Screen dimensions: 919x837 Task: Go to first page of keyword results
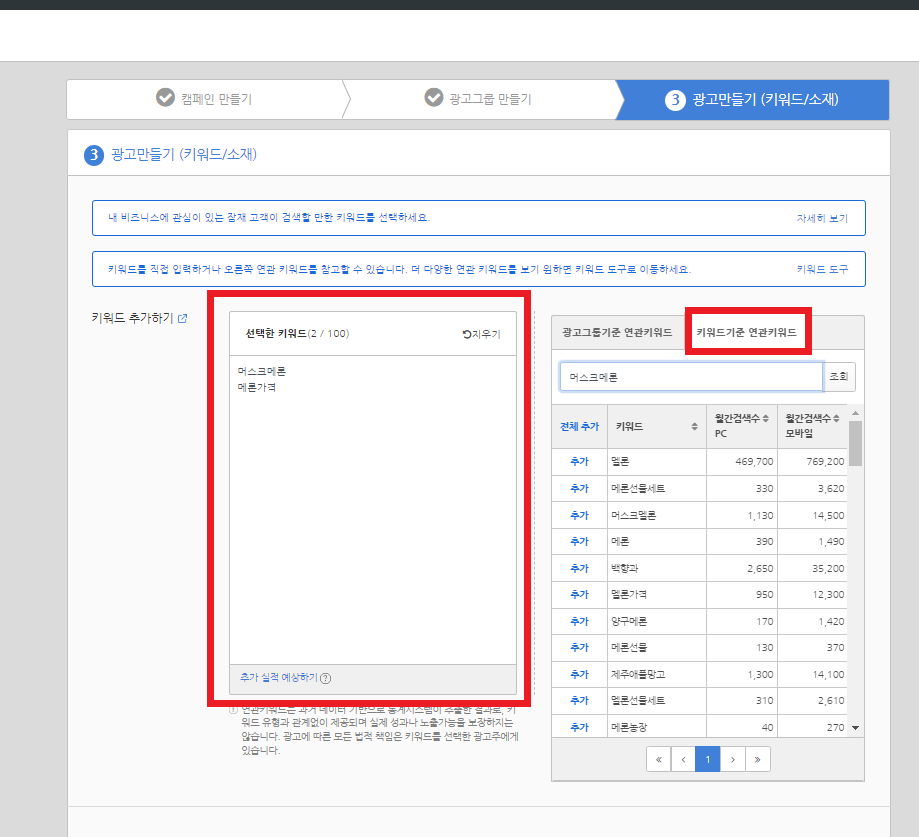click(x=659, y=760)
